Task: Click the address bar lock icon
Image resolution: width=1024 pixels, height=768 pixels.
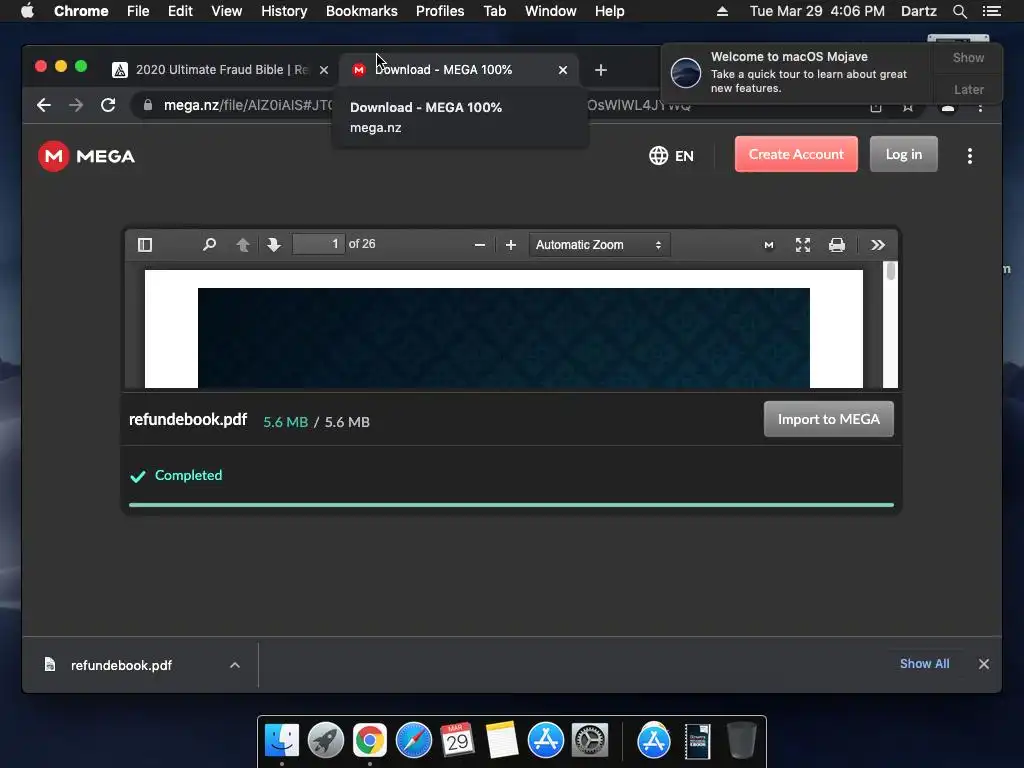Action: pyautogui.click(x=148, y=105)
